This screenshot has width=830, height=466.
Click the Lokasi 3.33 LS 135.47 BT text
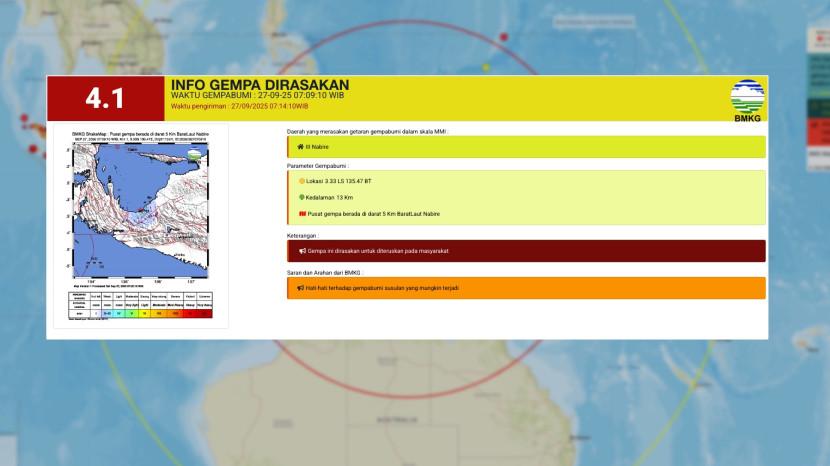pos(339,181)
